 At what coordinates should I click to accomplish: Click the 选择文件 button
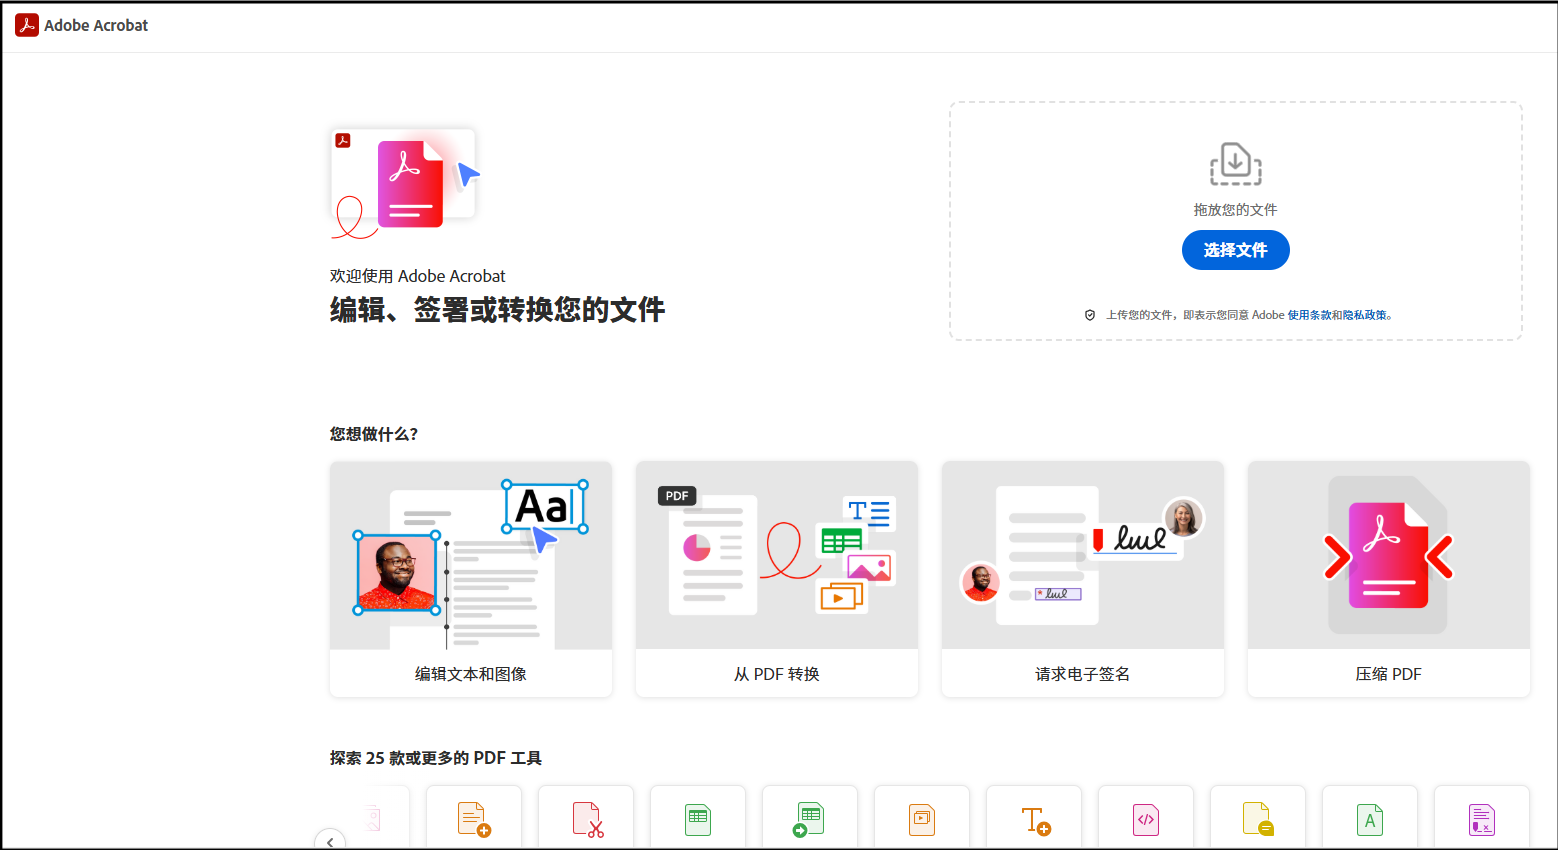click(x=1235, y=250)
